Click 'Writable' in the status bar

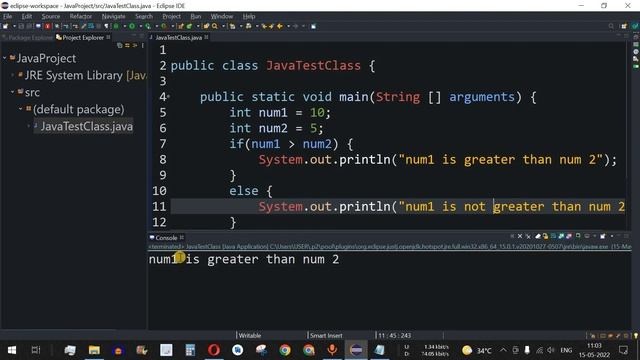coord(249,336)
